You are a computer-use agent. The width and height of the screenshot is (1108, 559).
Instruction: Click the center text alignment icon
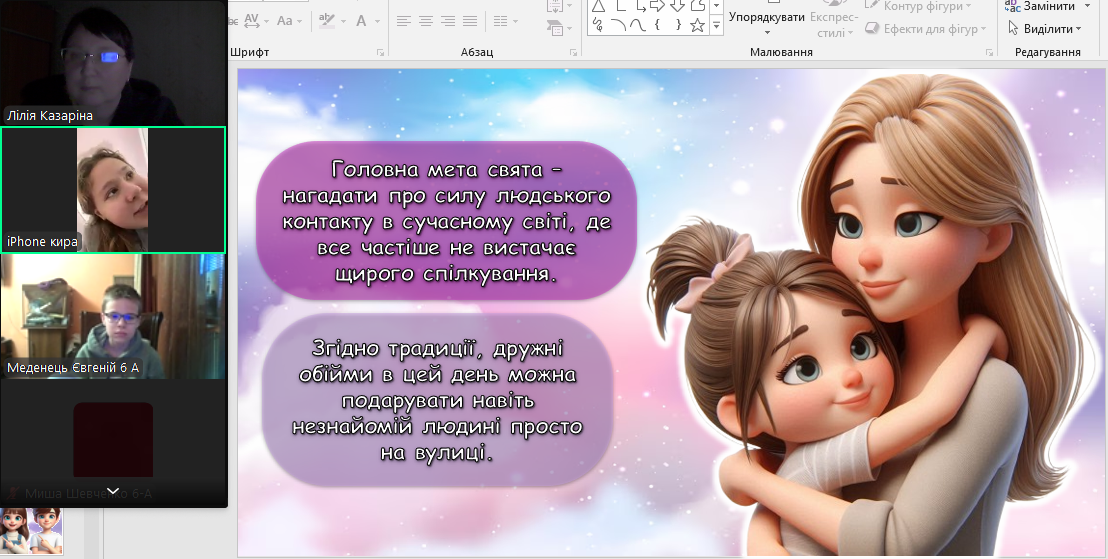tap(427, 21)
